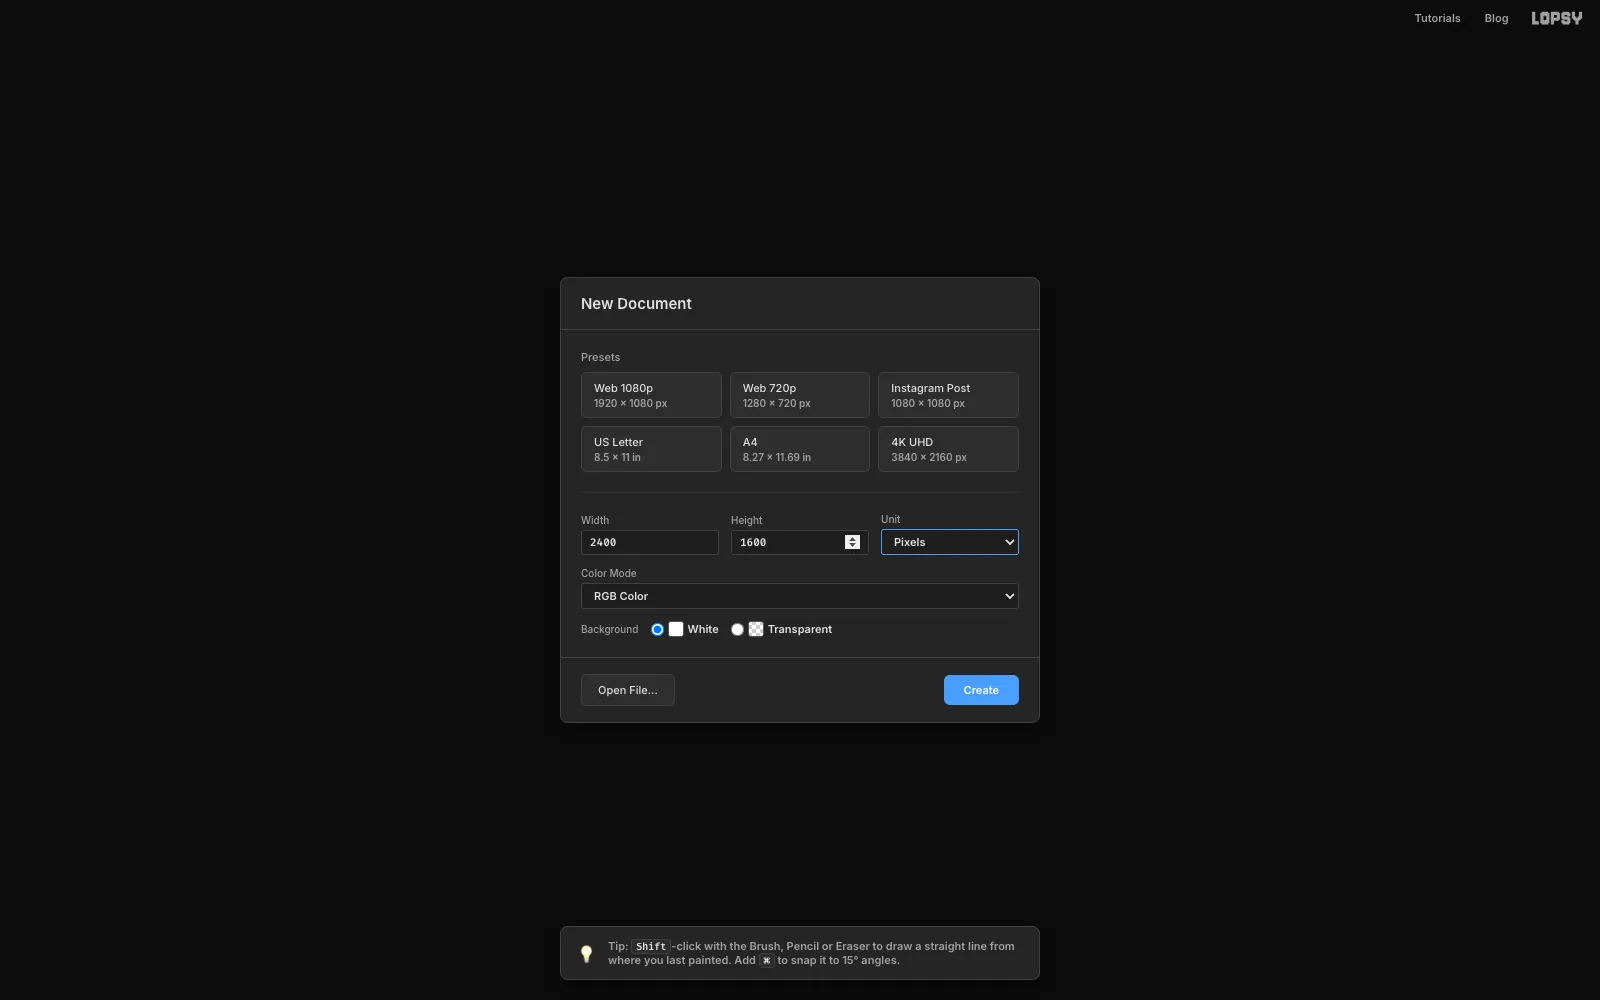Open the Tutorials link
Viewport: 1600px width, 1000px height.
1437,18
